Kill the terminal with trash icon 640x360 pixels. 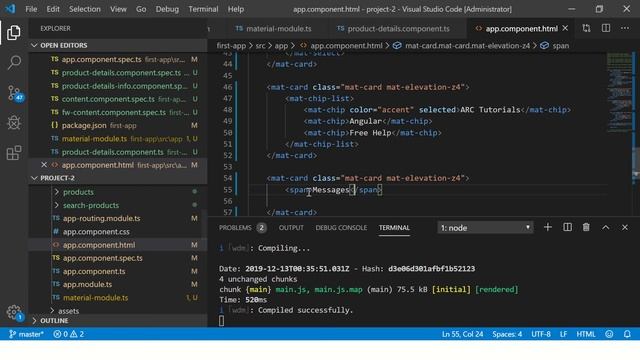586,227
